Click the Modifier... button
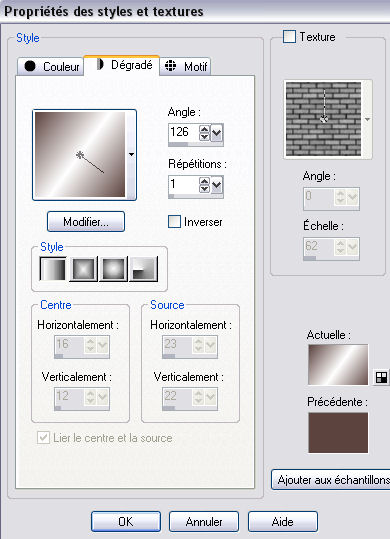 coord(86,221)
